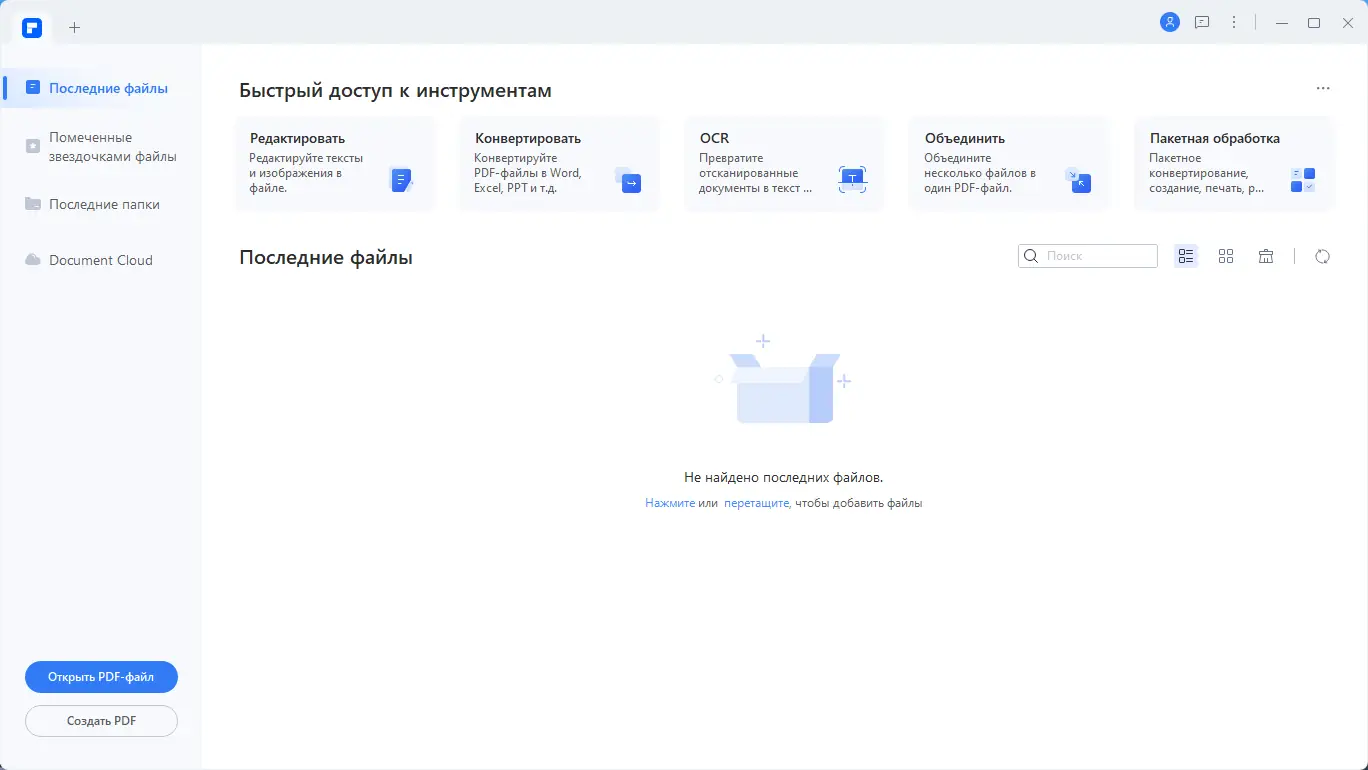Screen dimensions: 1368x770
Task: Refresh the recent files list
Action: [1323, 256]
